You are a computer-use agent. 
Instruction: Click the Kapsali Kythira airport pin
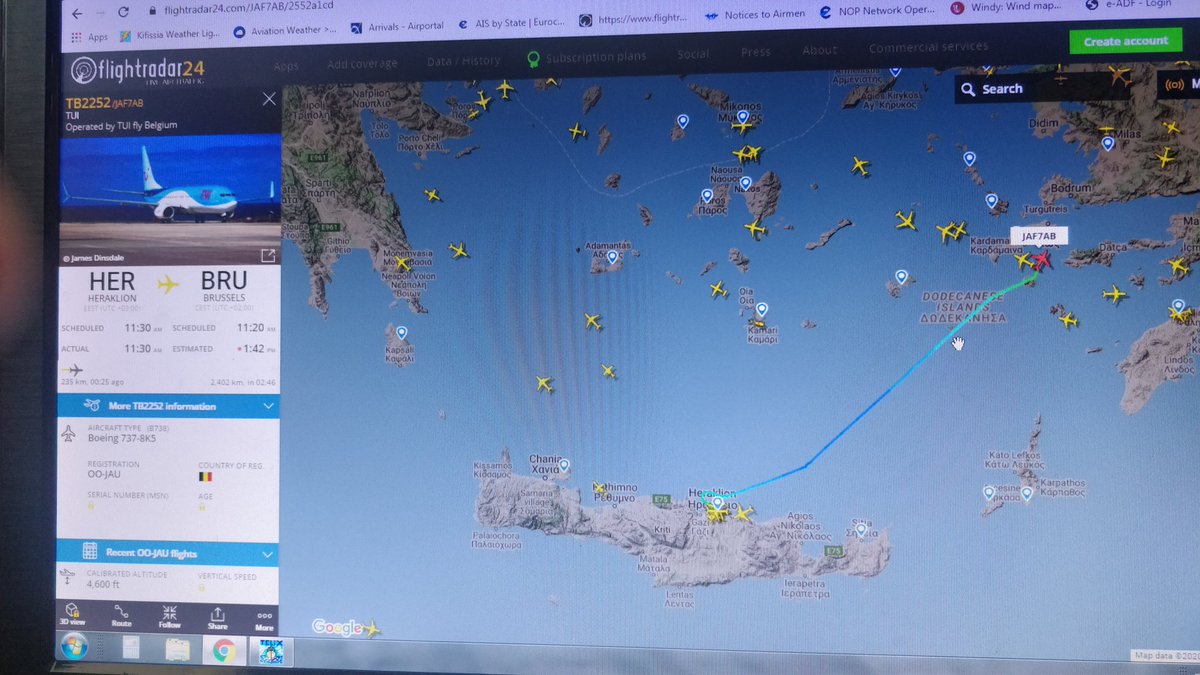[401, 333]
